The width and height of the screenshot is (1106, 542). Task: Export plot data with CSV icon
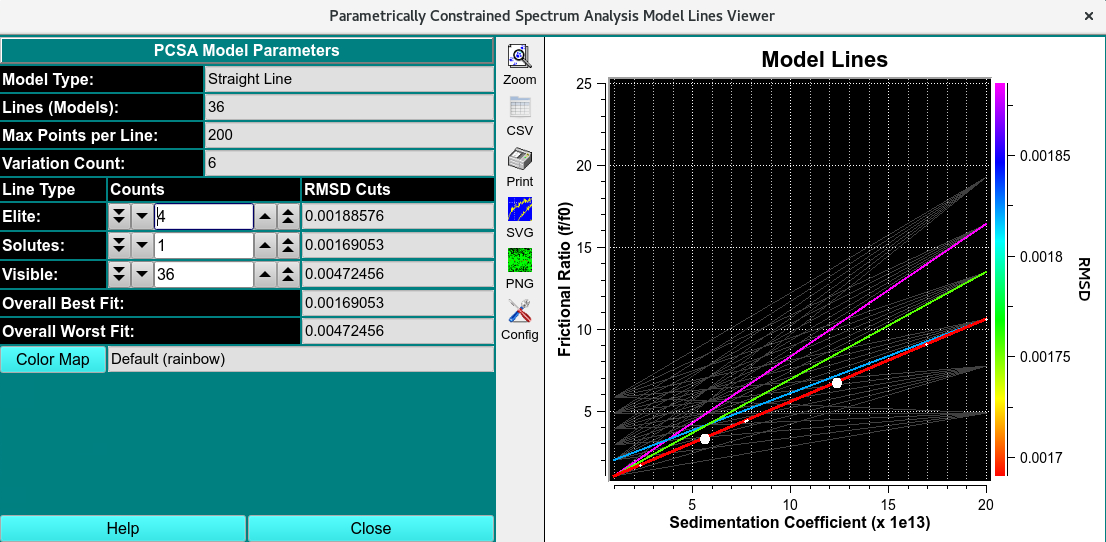pyautogui.click(x=519, y=108)
